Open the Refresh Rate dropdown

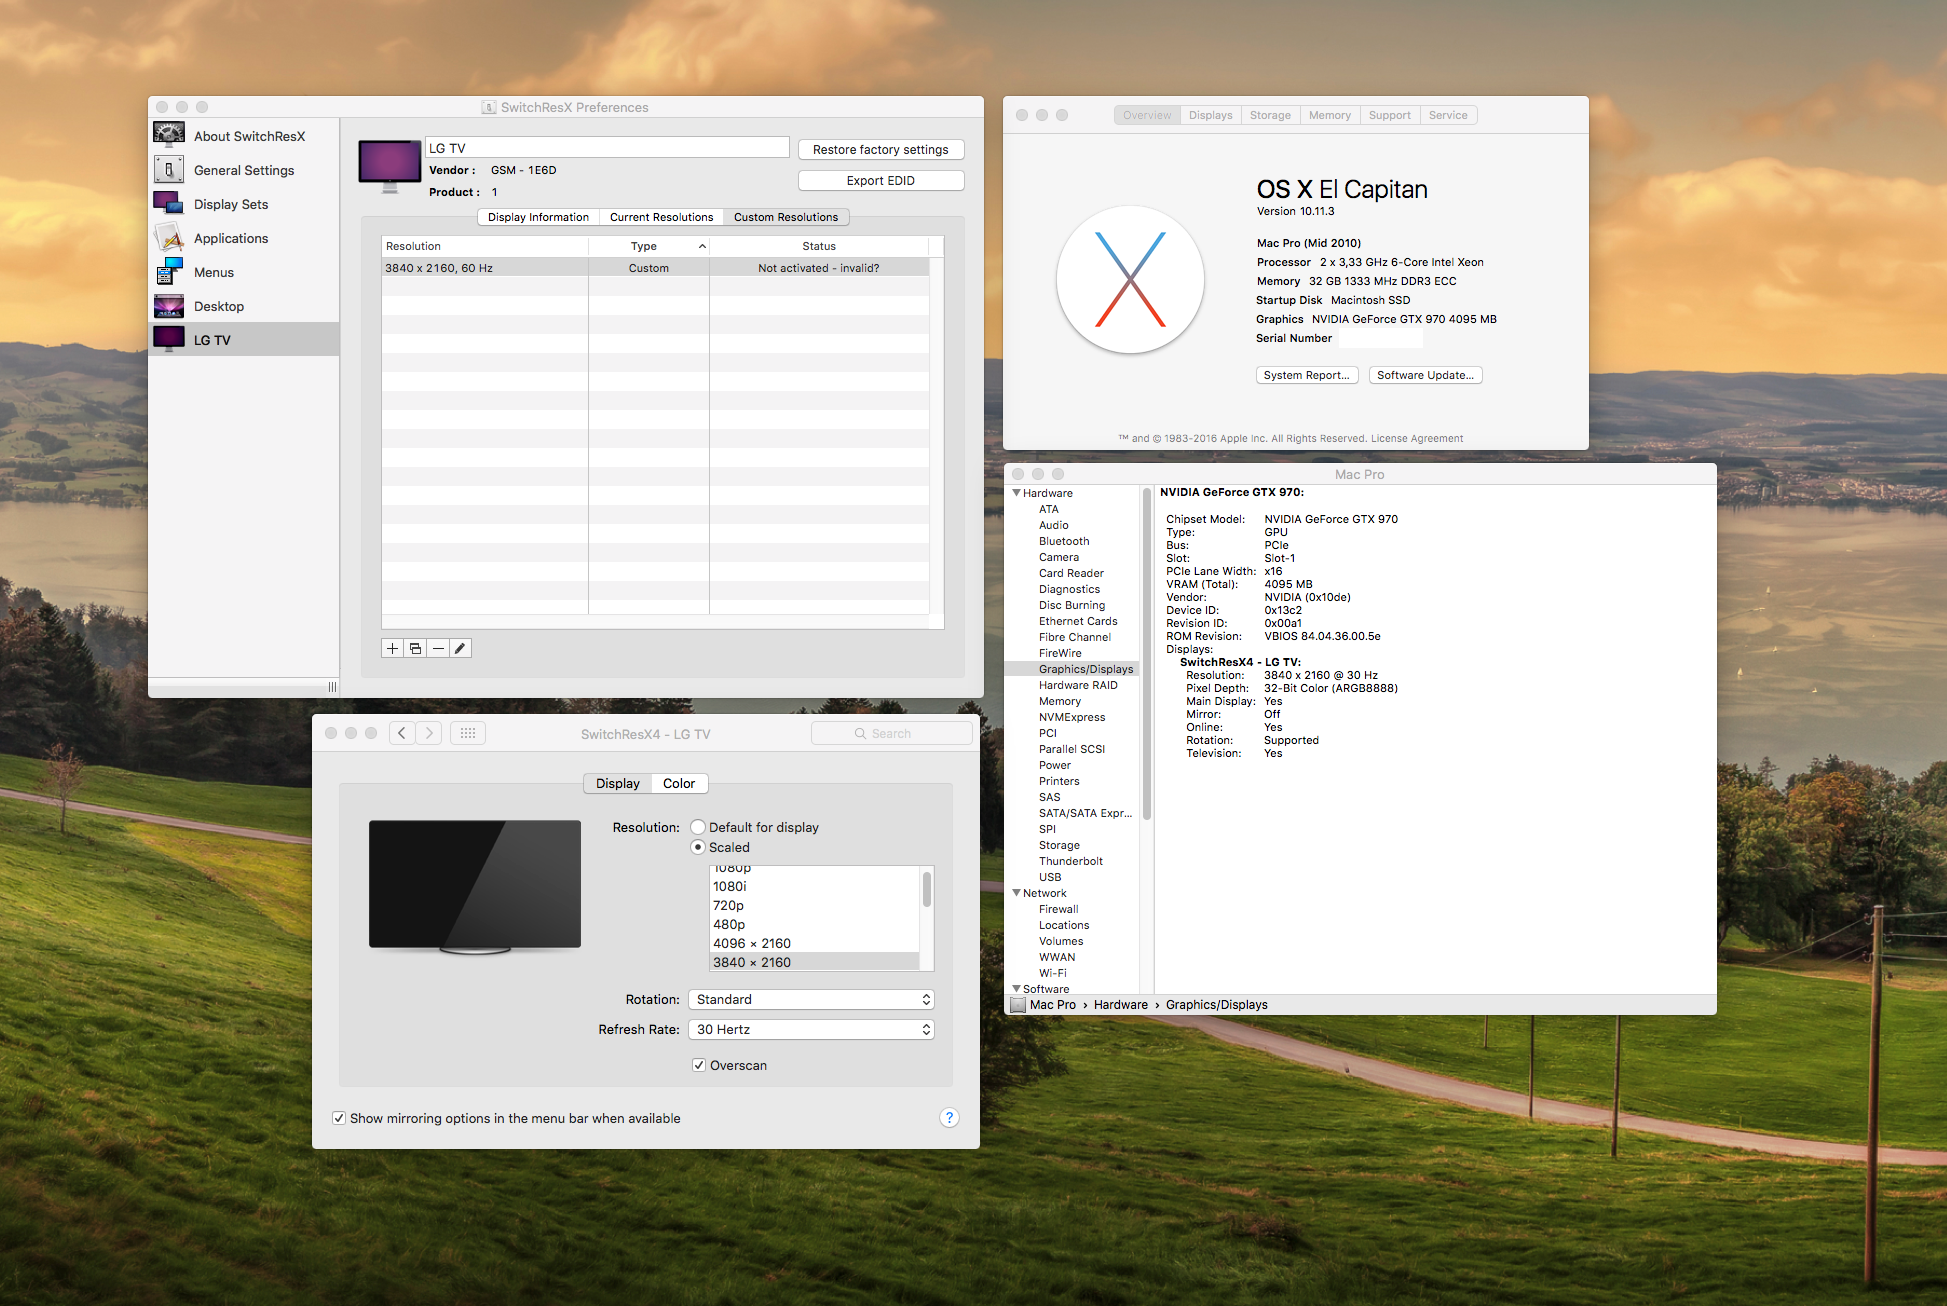click(x=811, y=1029)
